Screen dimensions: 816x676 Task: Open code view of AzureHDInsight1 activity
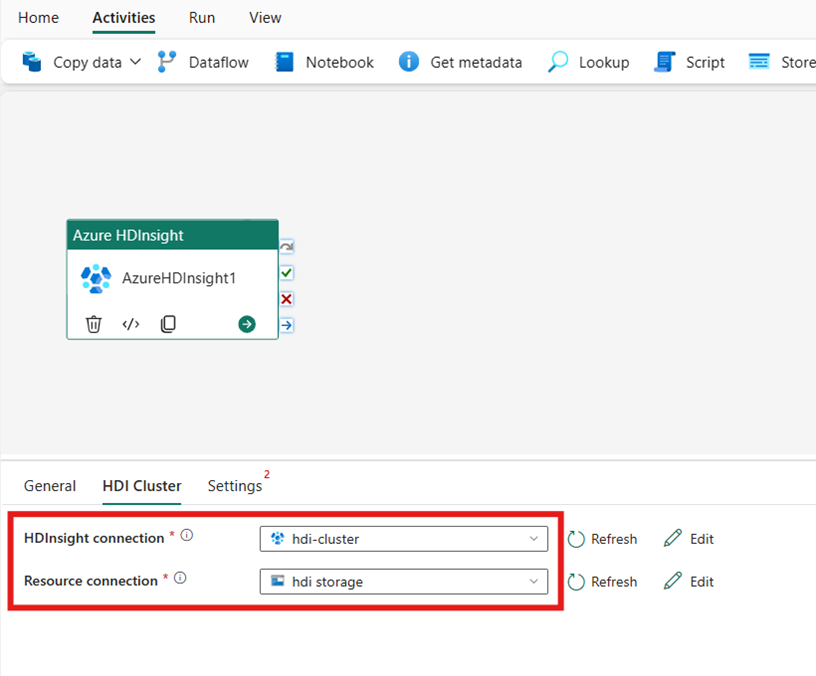(130, 323)
